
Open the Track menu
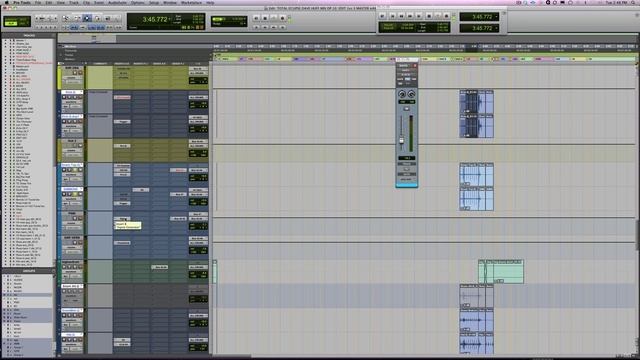click(x=74, y=2)
